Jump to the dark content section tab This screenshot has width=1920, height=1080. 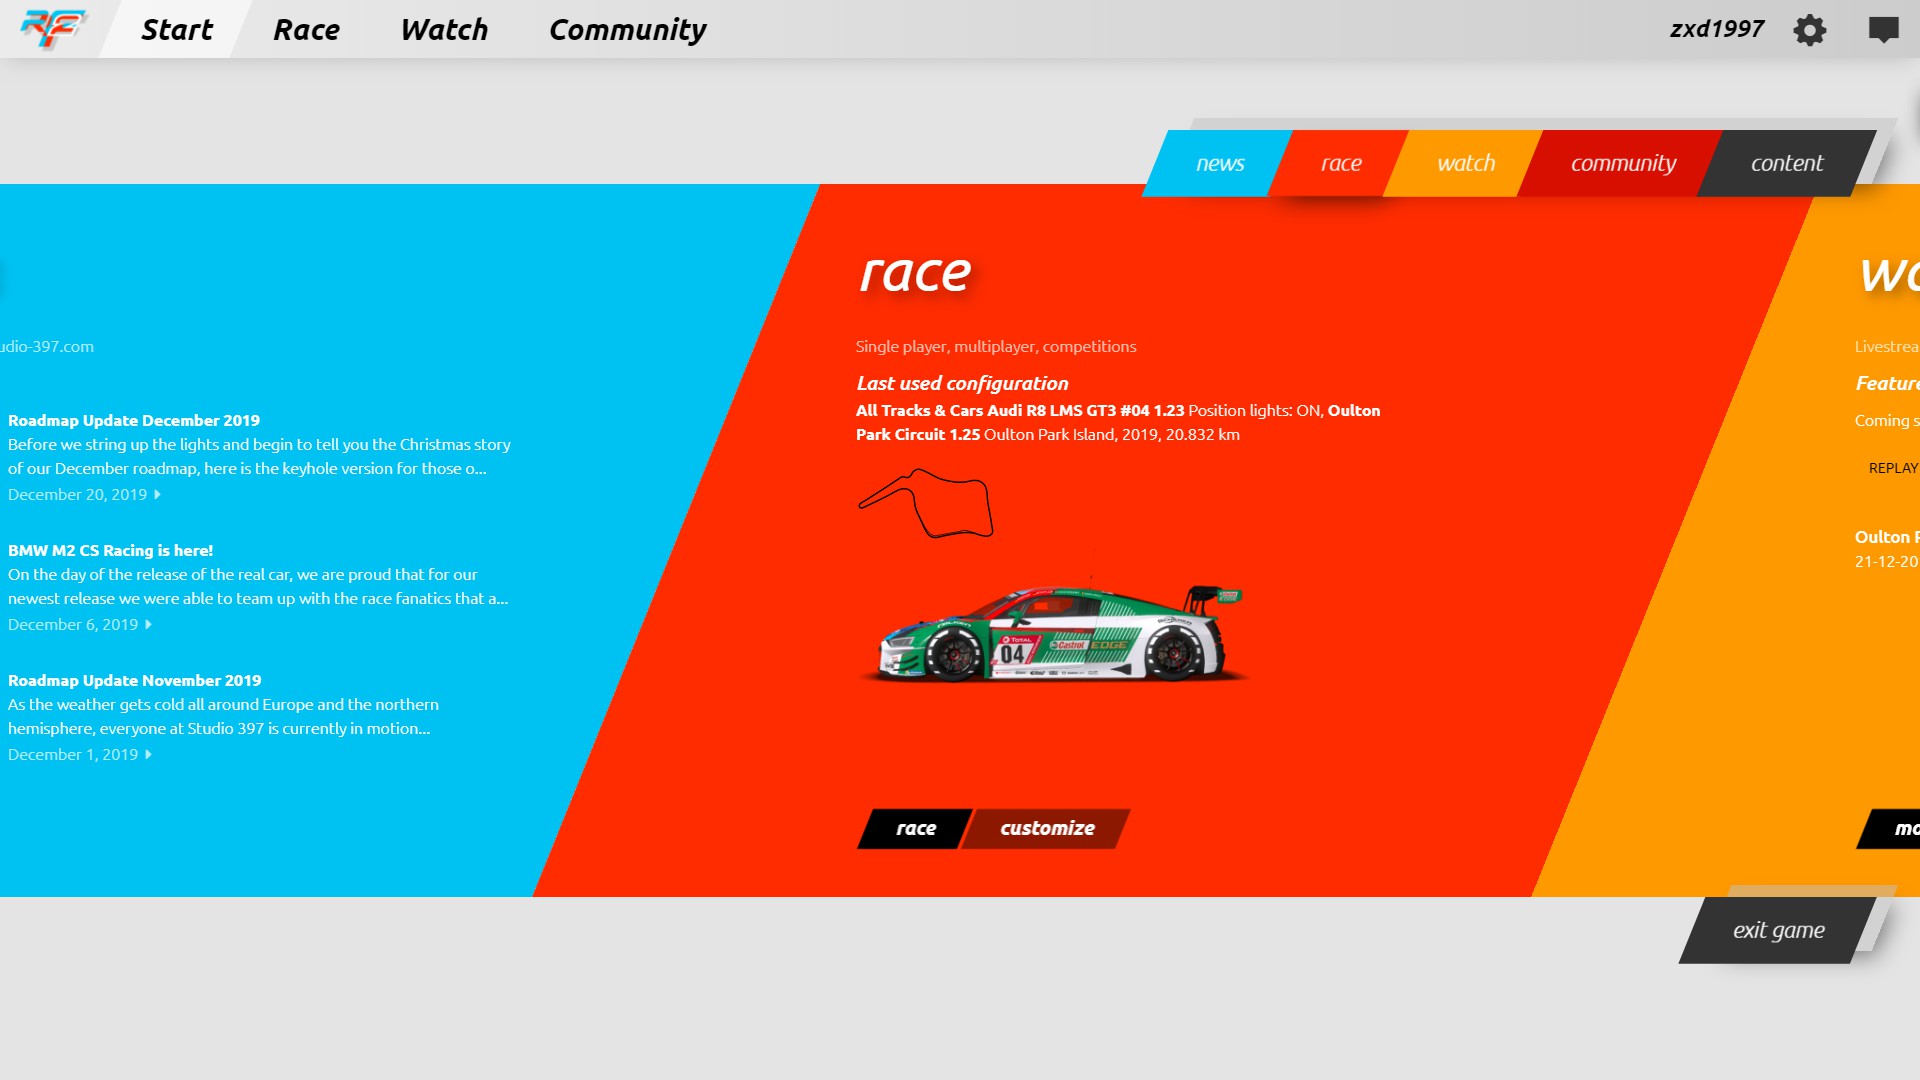coord(1786,163)
